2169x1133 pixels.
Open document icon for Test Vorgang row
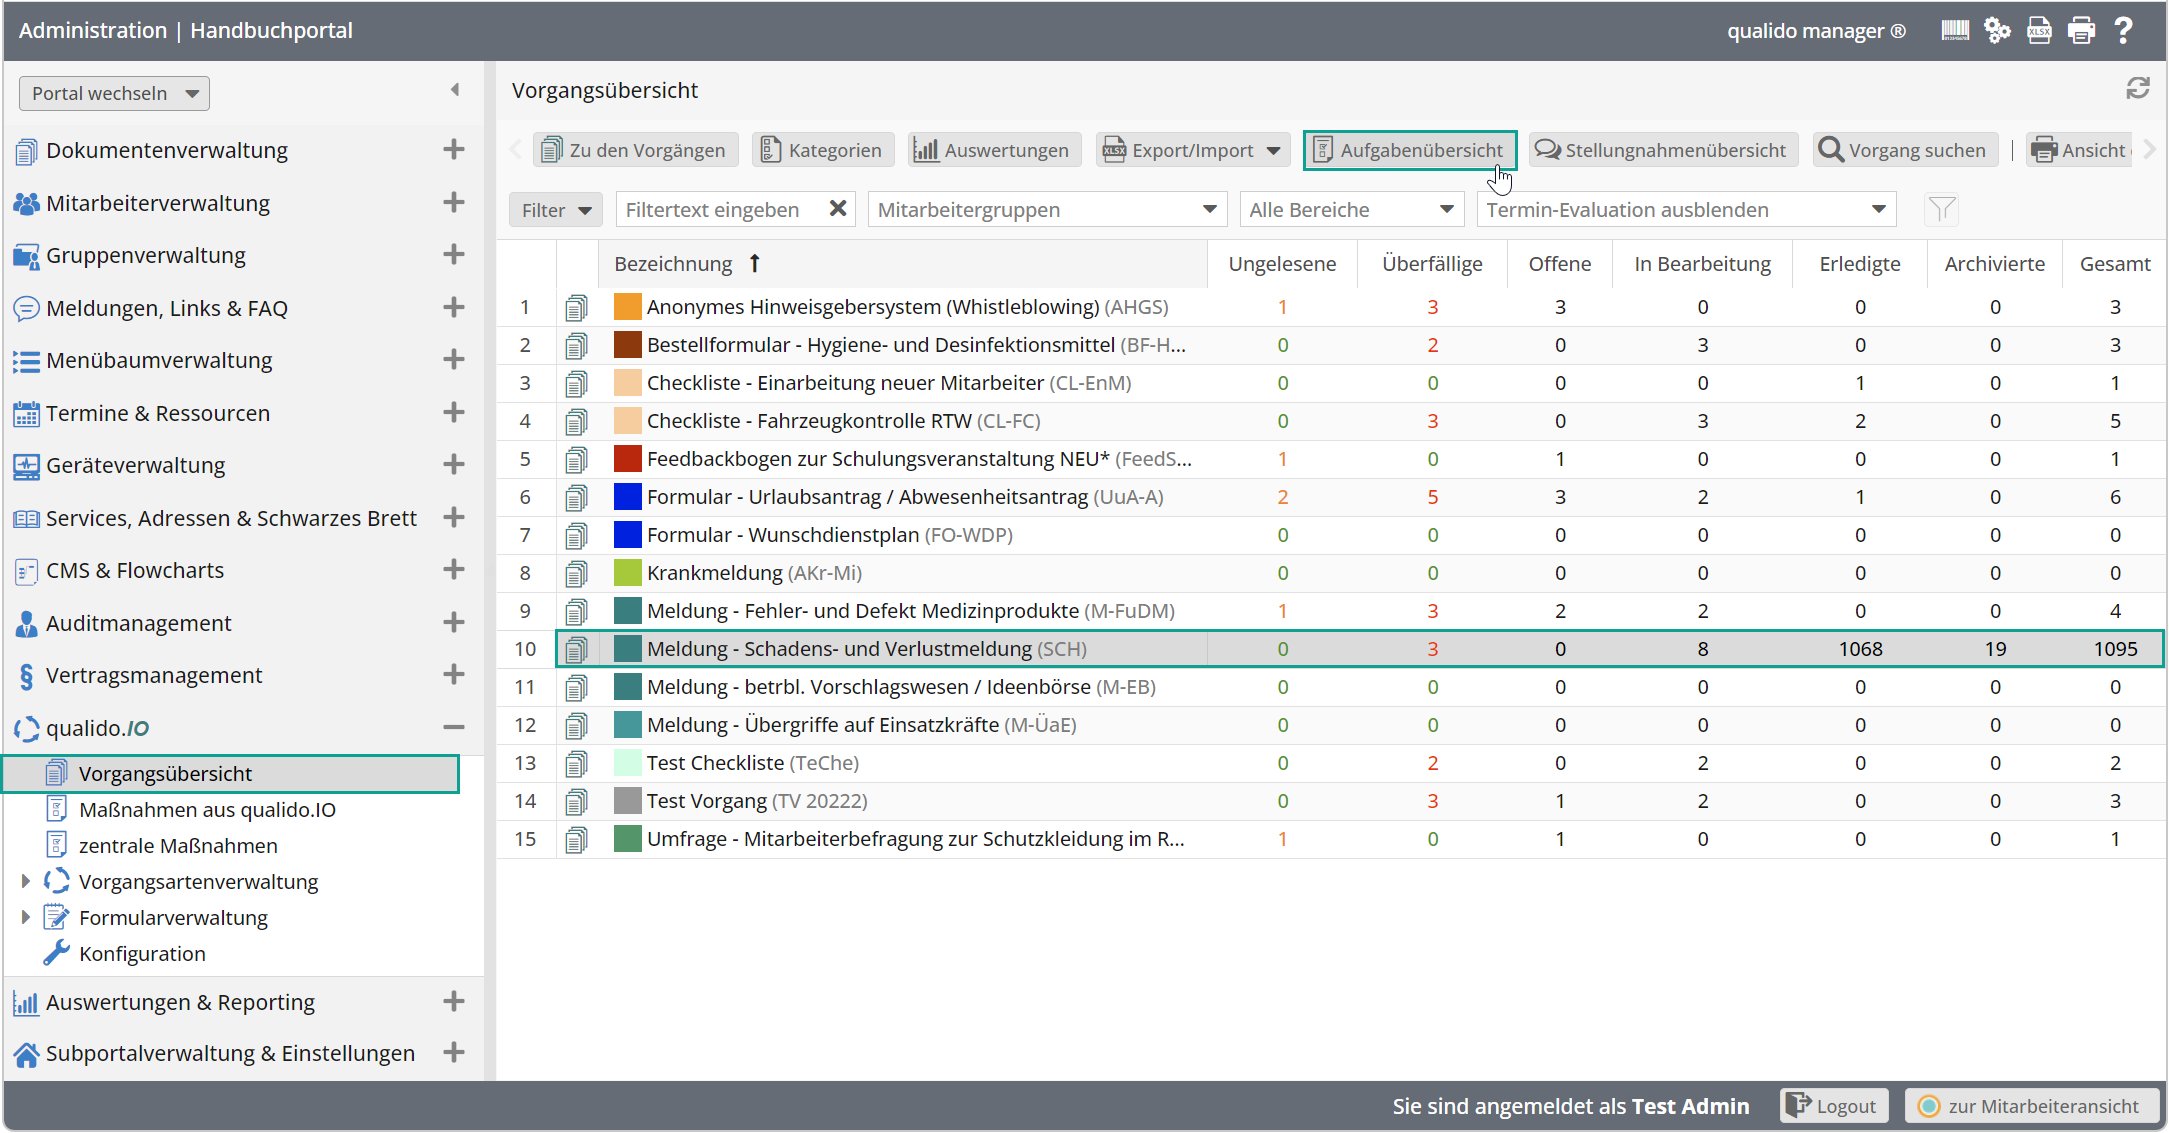point(576,802)
